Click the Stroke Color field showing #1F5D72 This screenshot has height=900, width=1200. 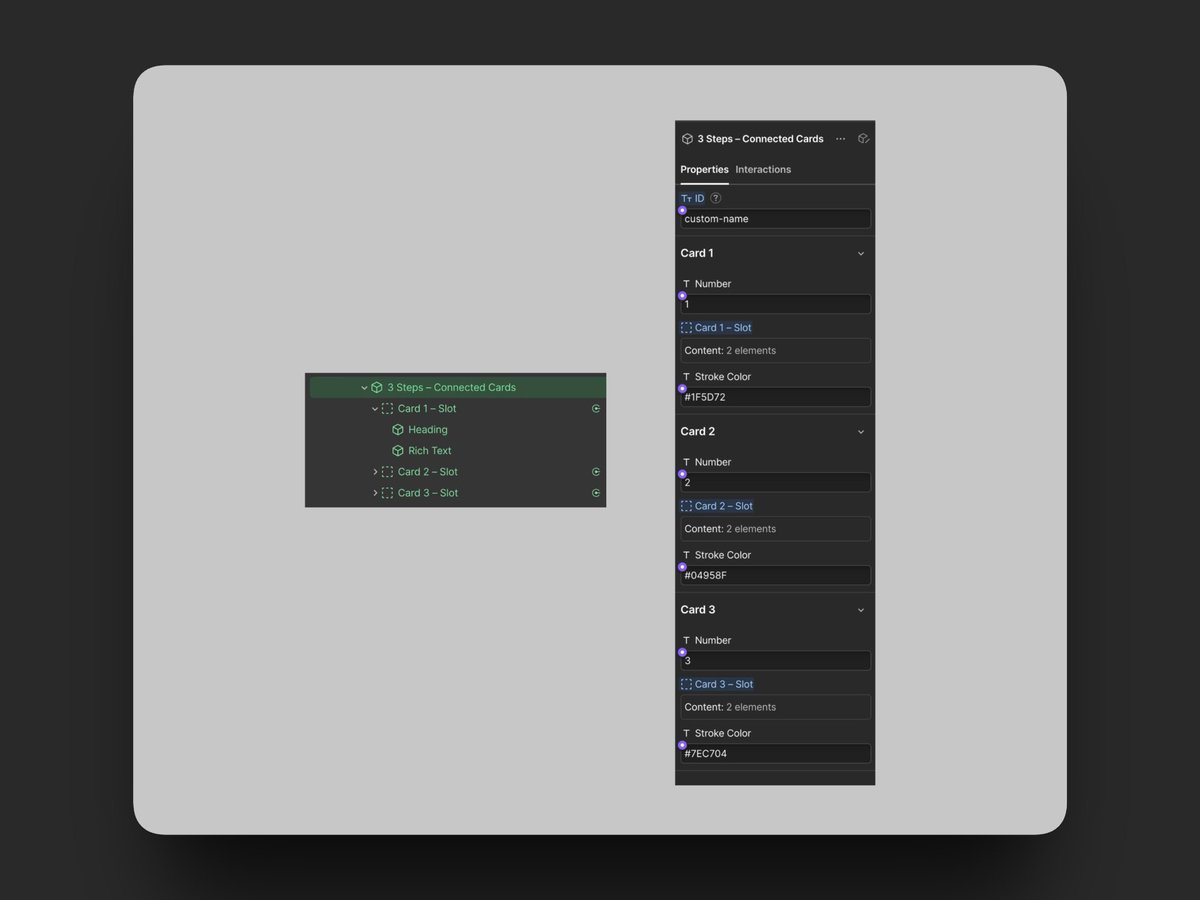[x=775, y=397]
